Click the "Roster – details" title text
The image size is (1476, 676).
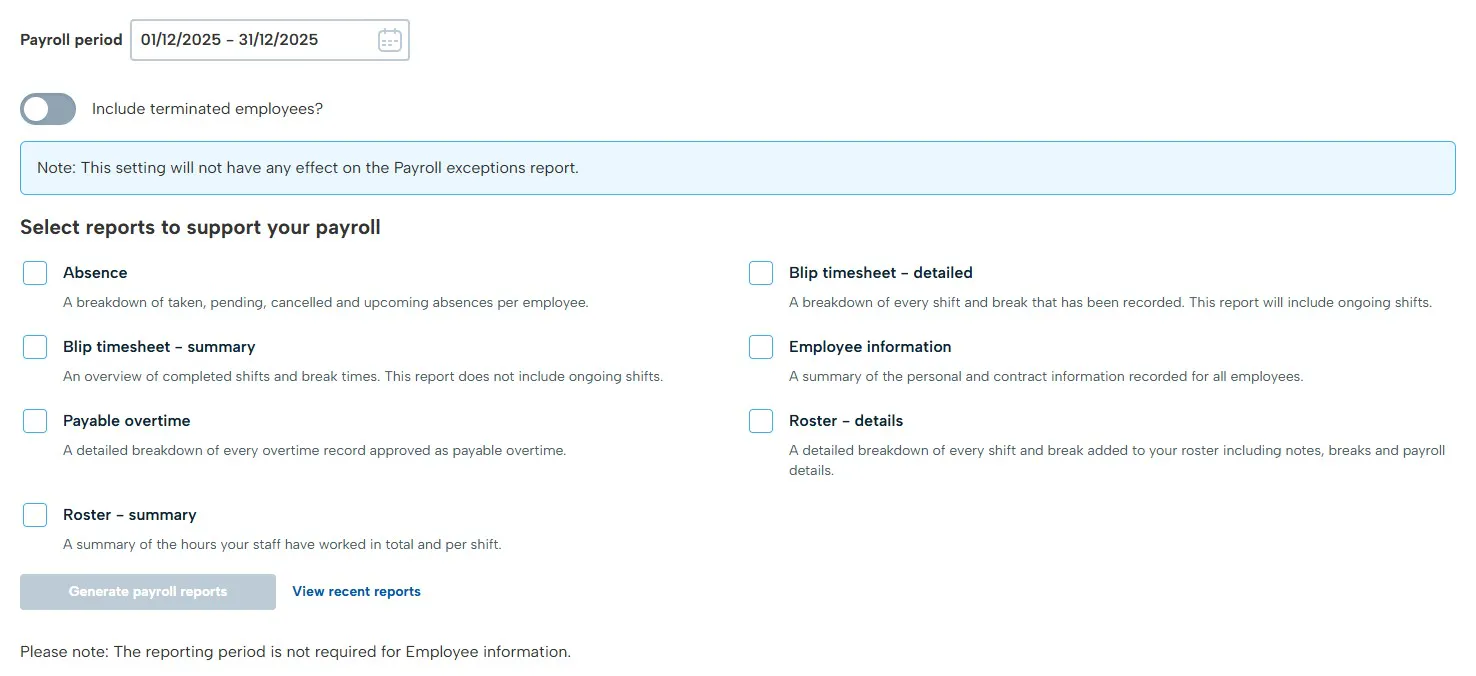pos(845,421)
